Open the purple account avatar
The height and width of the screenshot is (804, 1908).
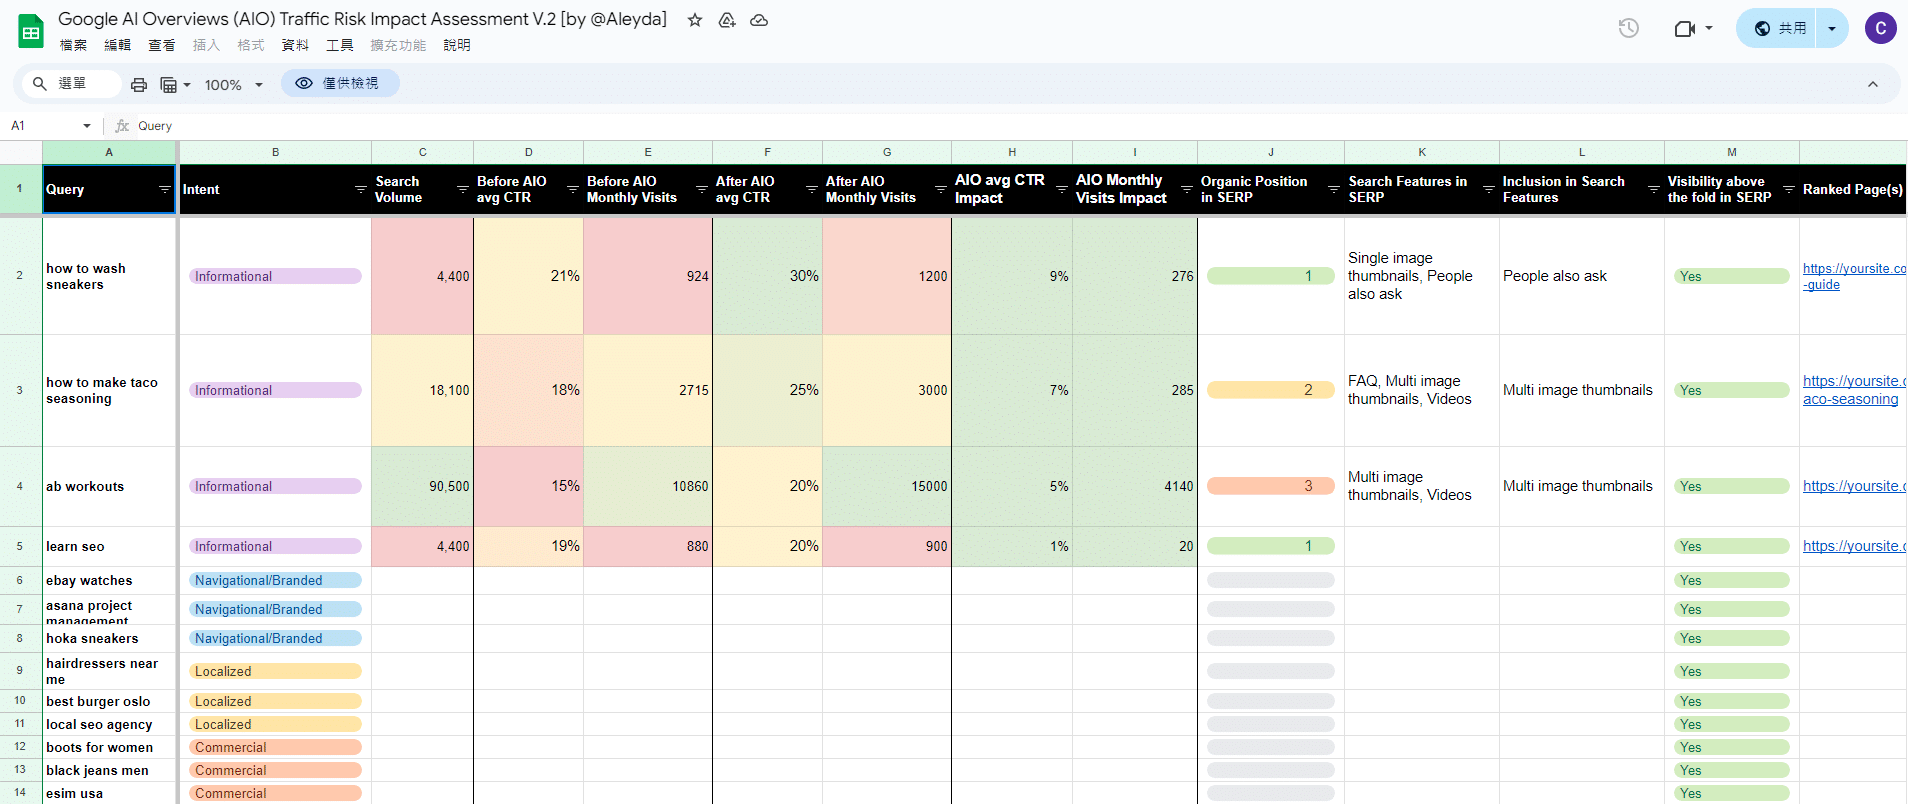click(x=1880, y=28)
